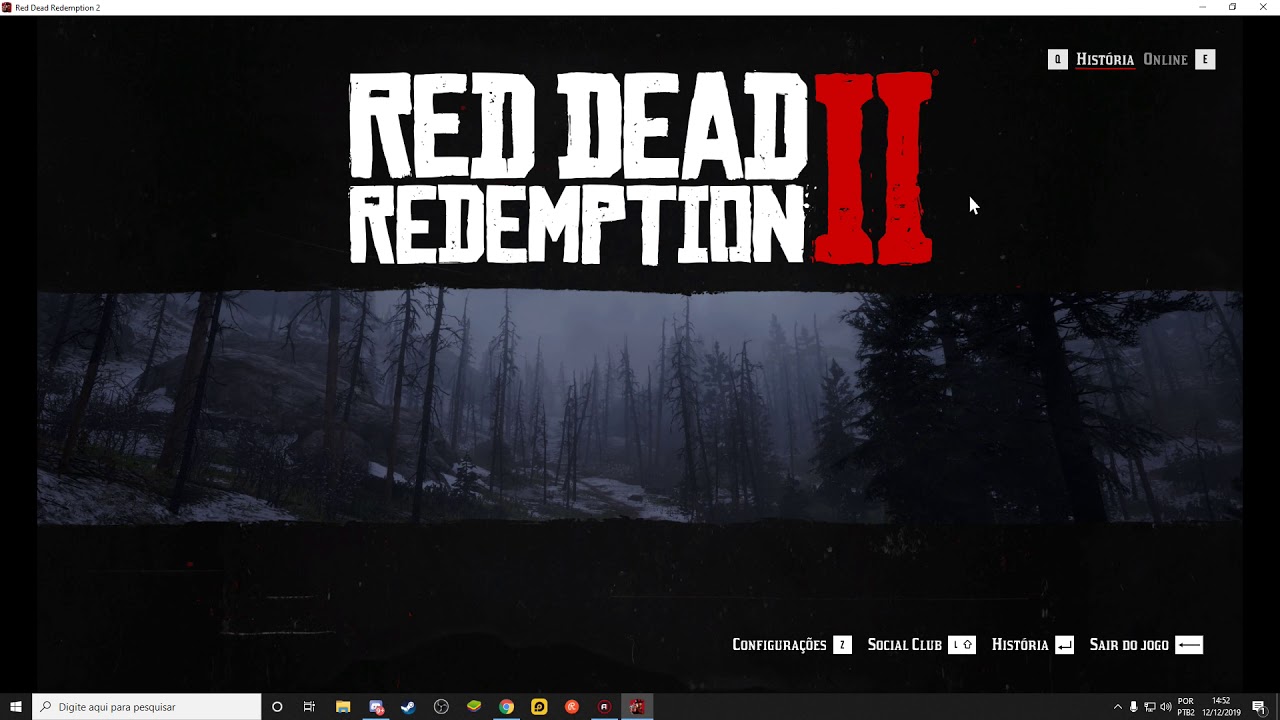Image resolution: width=1280 pixels, height=720 pixels.
Task: Start História from bottom menu
Action: pos(1020,645)
